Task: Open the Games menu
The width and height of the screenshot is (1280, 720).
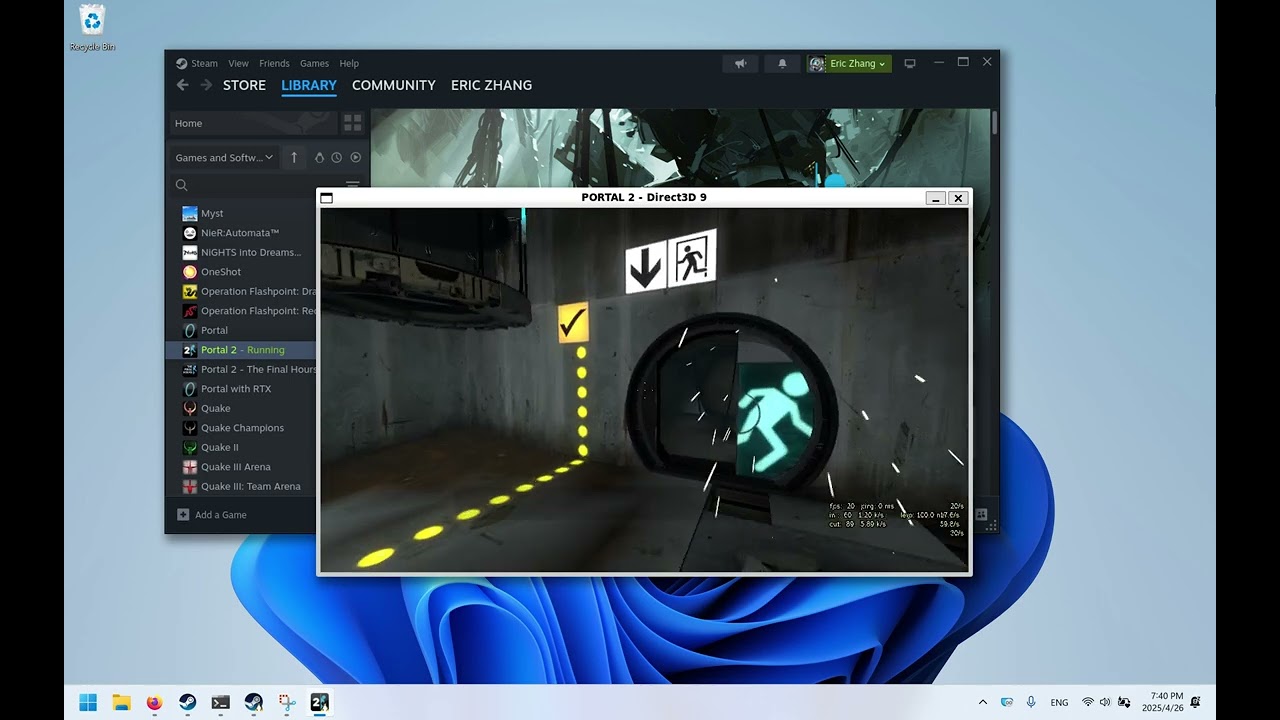Action: [314, 63]
